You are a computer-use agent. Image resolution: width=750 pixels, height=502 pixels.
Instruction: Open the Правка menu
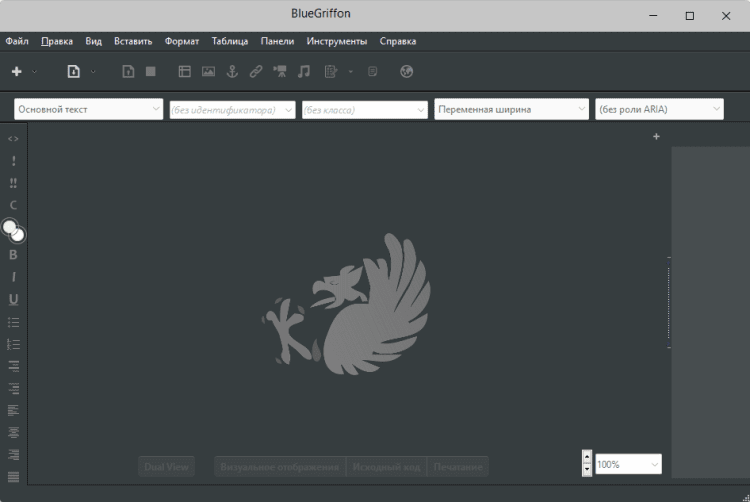pos(57,41)
